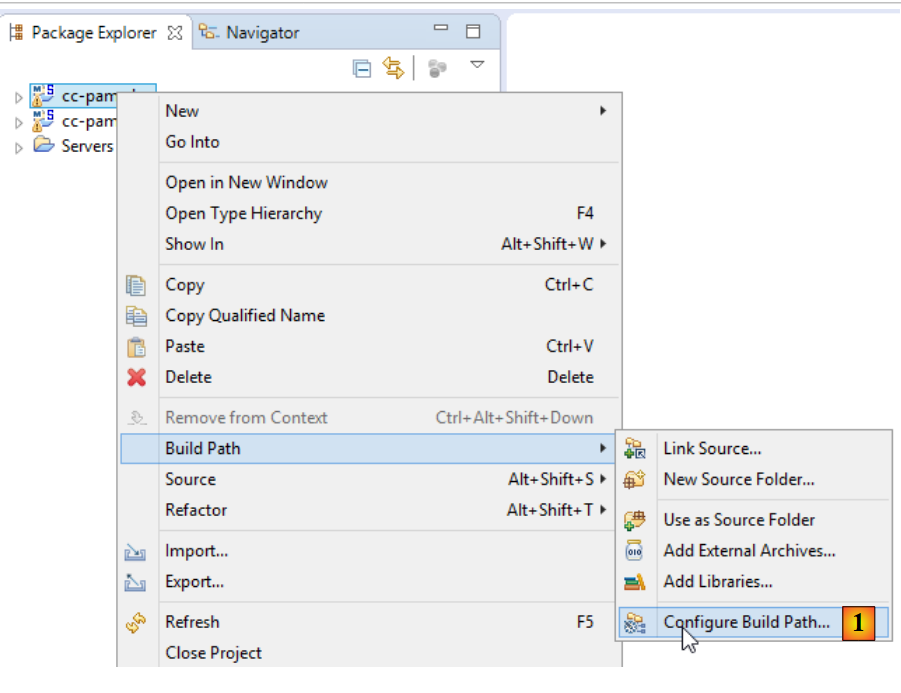Select Open Type Hierarchy menu entry
Viewport: 901px width, 693px height.
pos(243,214)
